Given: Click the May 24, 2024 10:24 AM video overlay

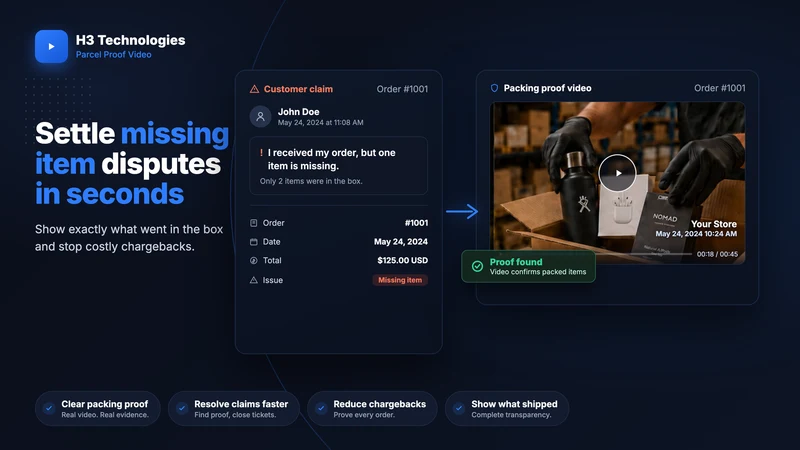Looking at the screenshot, I should (696, 234).
